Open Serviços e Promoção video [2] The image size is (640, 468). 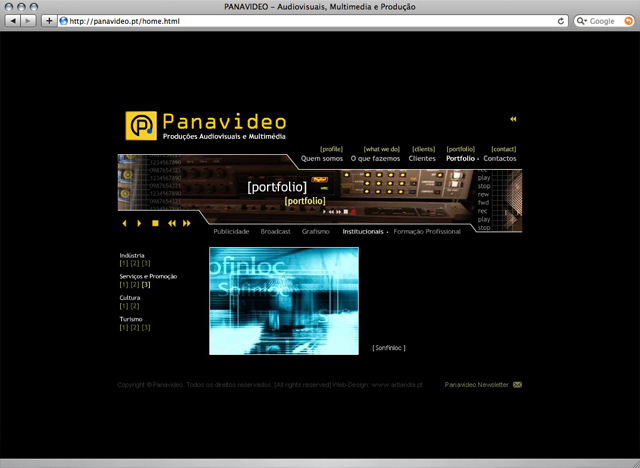[x=135, y=285]
